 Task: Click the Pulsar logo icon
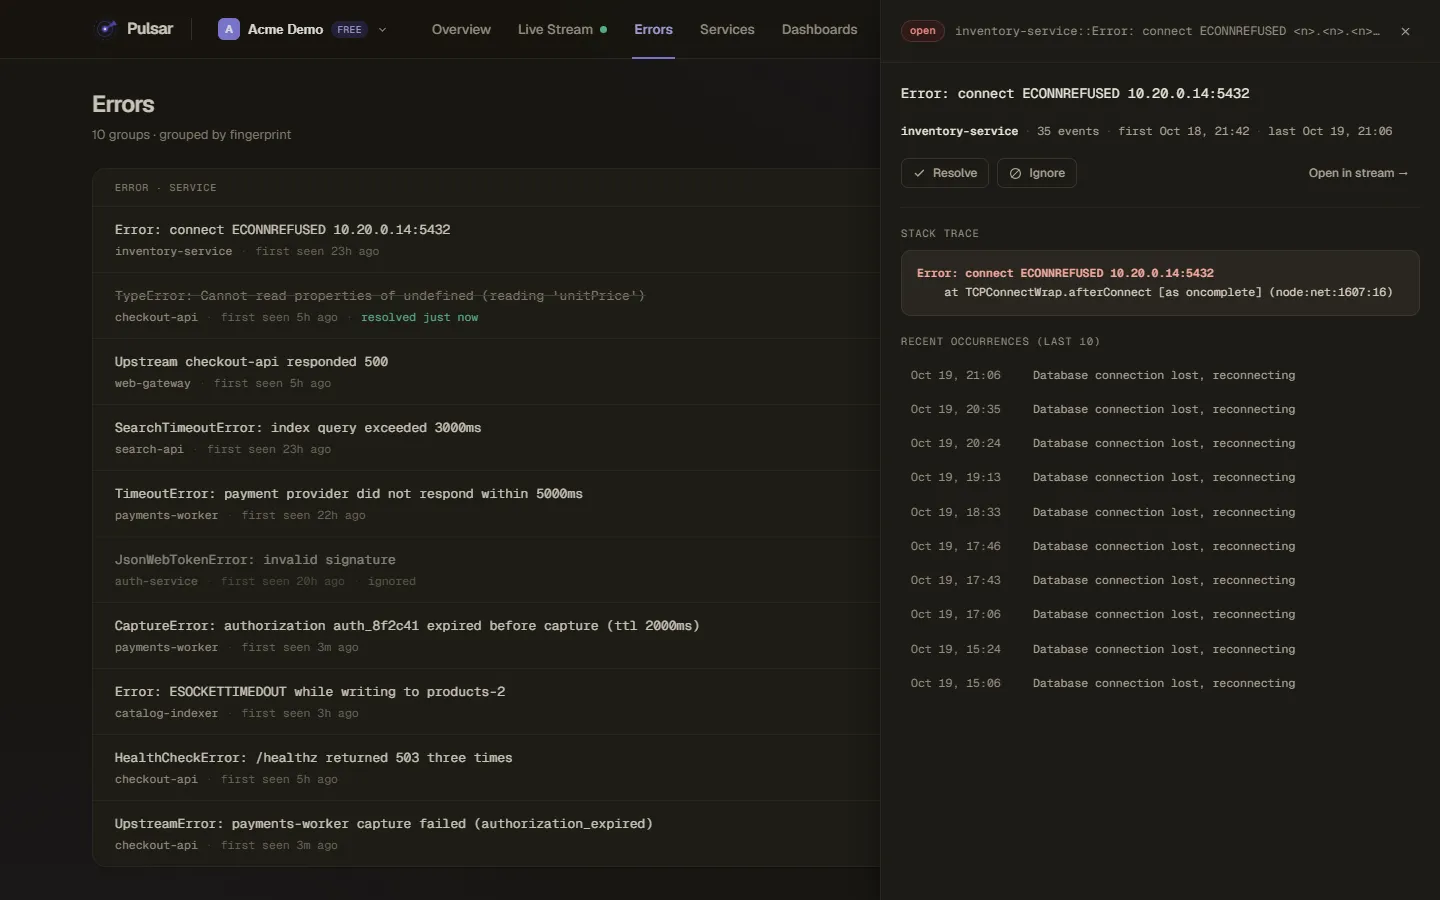[106, 29]
